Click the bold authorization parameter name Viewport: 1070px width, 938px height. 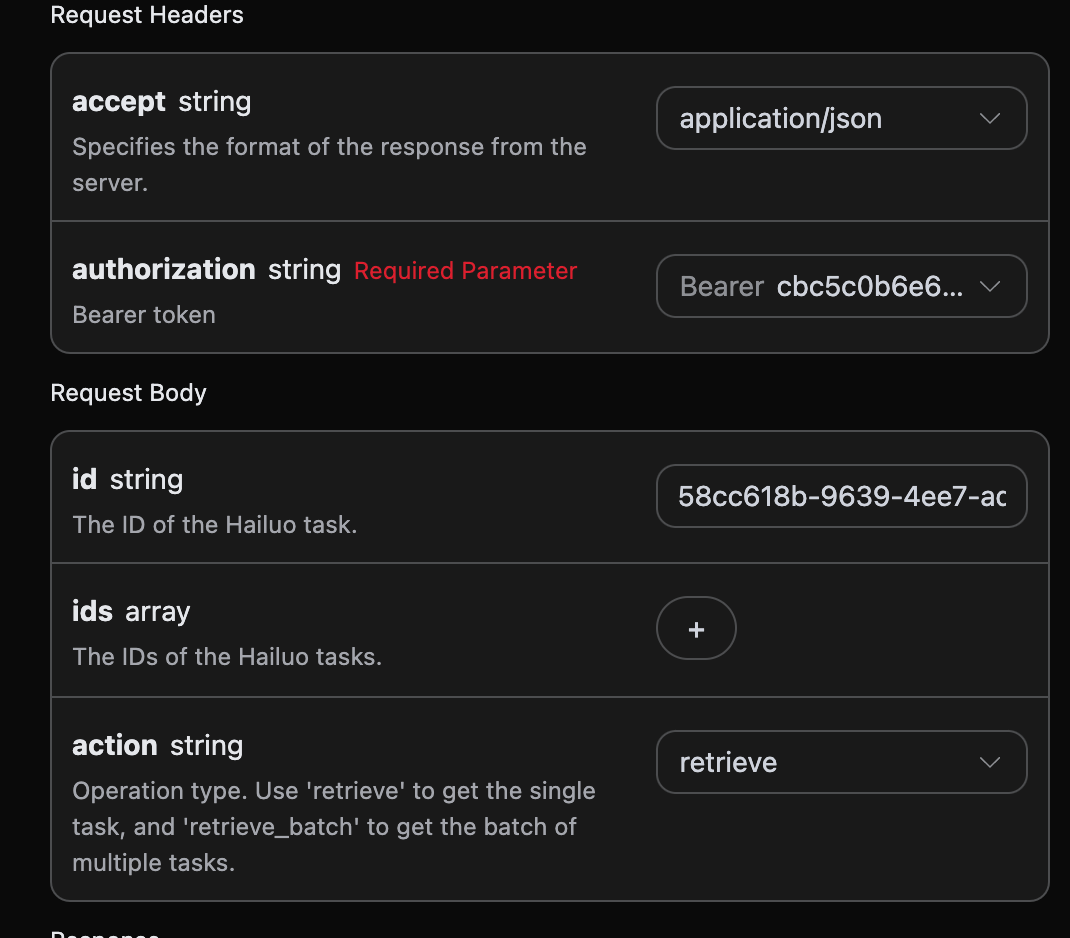pyautogui.click(x=164, y=270)
